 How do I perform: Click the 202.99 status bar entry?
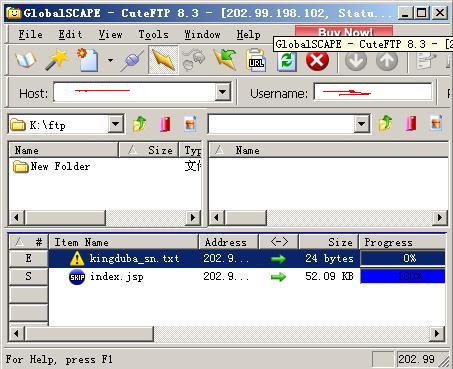tap(417, 359)
